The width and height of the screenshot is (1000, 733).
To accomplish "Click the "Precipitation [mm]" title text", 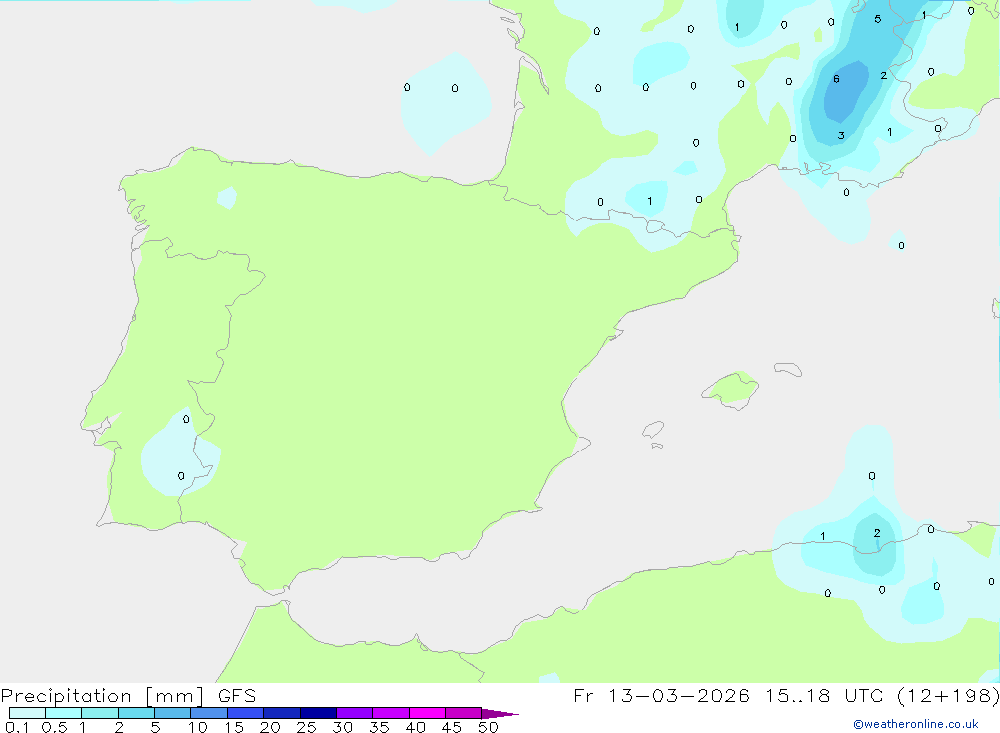I will pos(103,696).
